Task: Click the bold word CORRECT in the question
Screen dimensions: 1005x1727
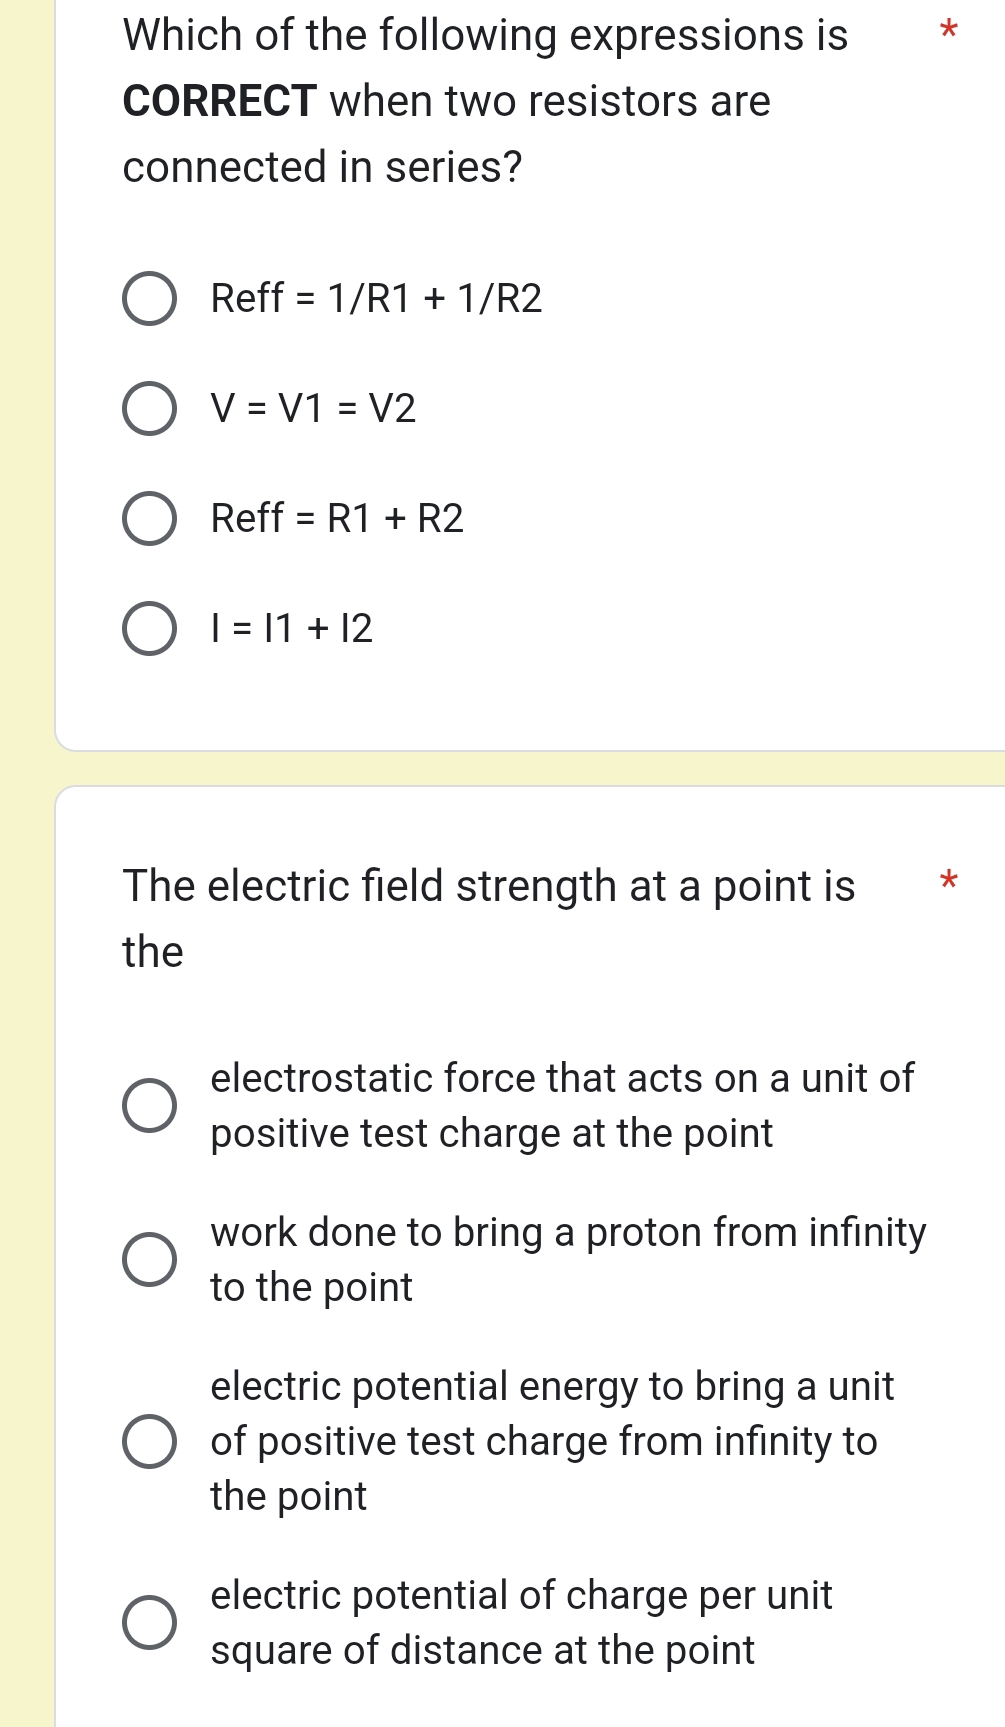Action: pyautogui.click(x=218, y=101)
